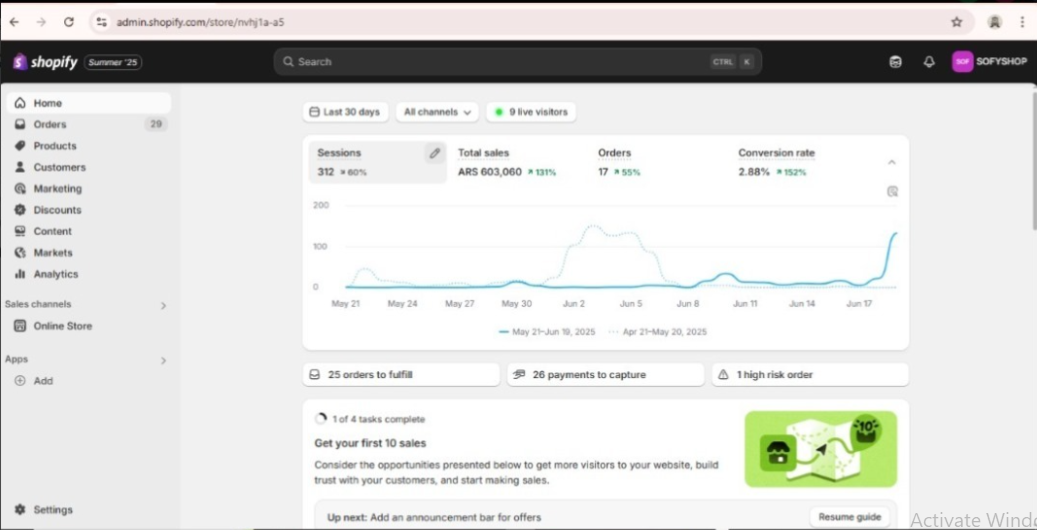The height and width of the screenshot is (530, 1037).
Task: Bookmark this page with the star icon
Action: point(956,21)
